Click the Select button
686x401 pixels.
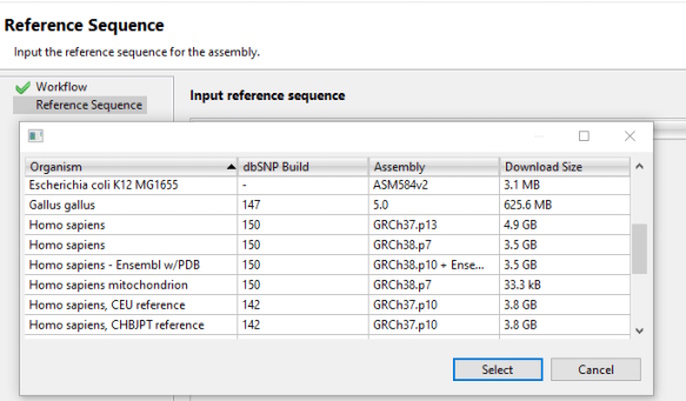coord(497,370)
